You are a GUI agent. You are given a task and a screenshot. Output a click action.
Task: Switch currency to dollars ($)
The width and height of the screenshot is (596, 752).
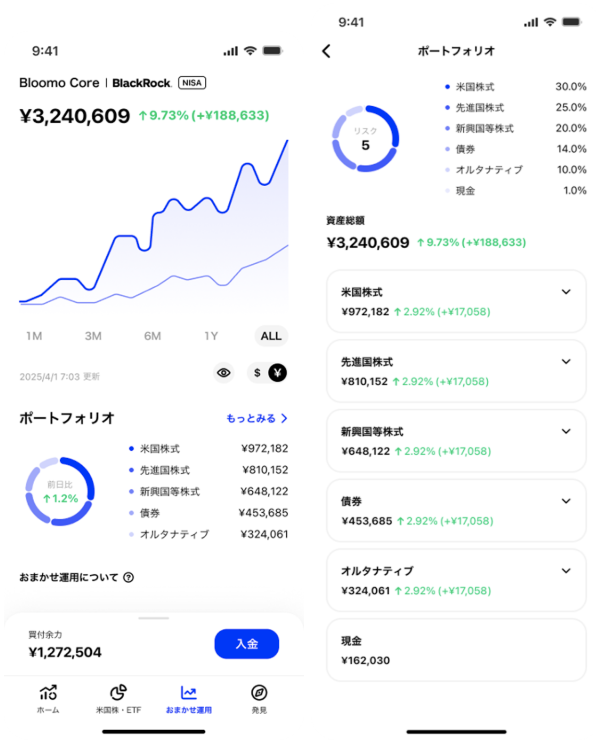point(257,373)
